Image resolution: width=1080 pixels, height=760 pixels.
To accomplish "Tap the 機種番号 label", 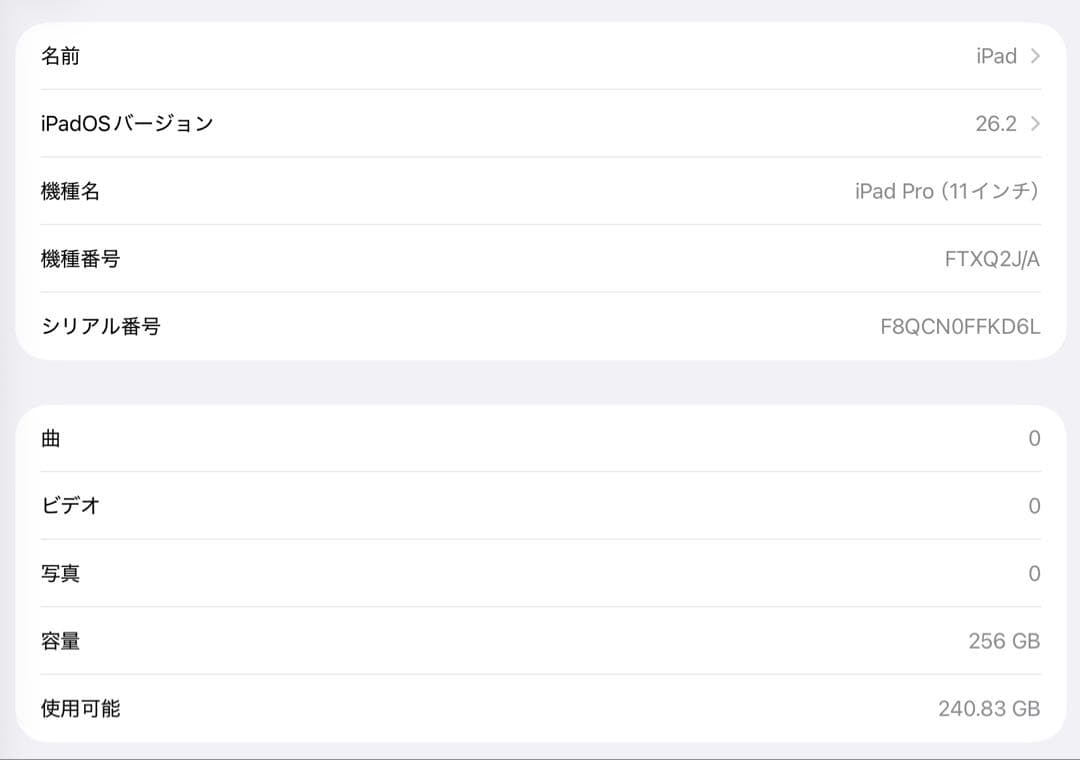I will pos(80,259).
